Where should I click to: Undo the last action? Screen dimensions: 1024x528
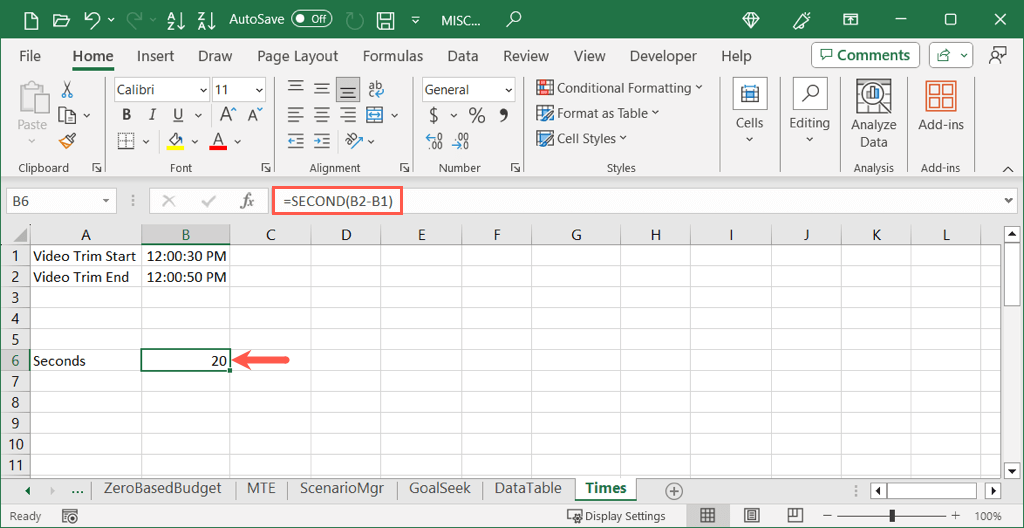click(x=92, y=20)
